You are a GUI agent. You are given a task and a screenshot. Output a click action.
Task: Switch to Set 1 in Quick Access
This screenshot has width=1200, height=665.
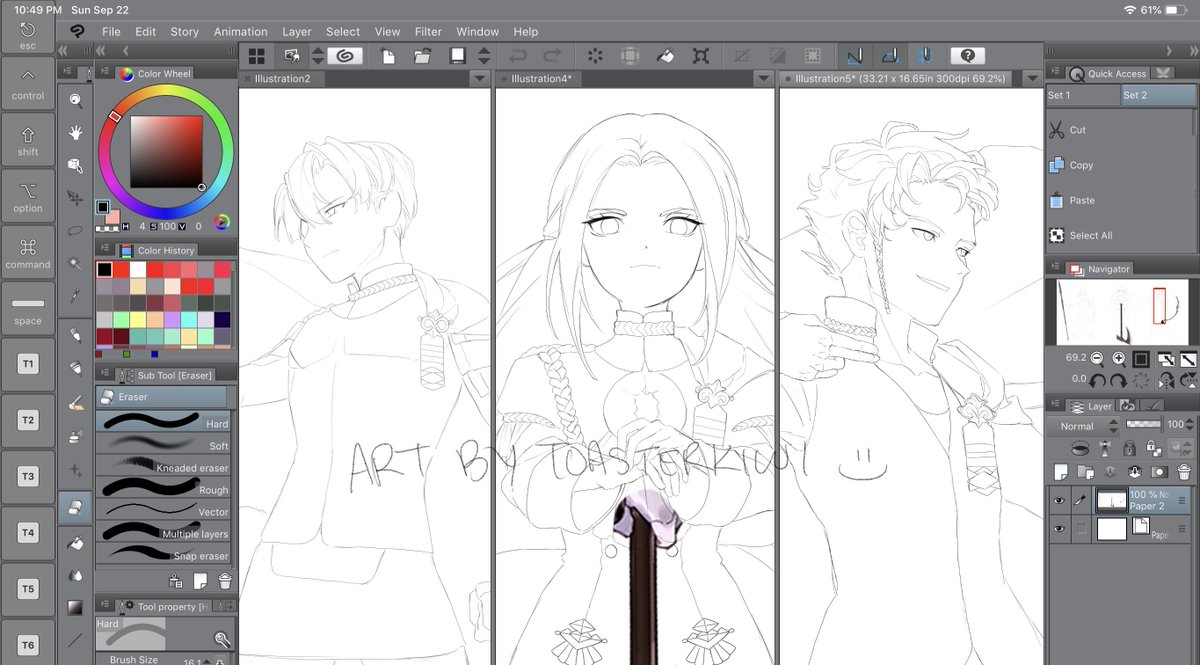[1082, 95]
